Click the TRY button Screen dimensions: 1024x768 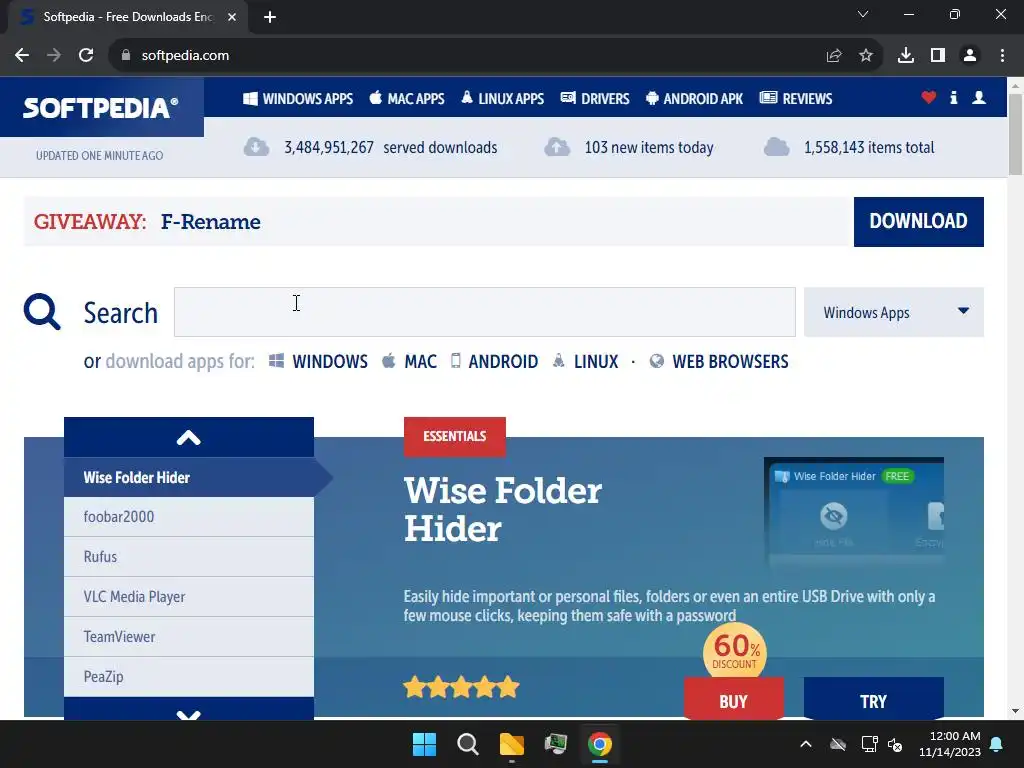pos(874,701)
